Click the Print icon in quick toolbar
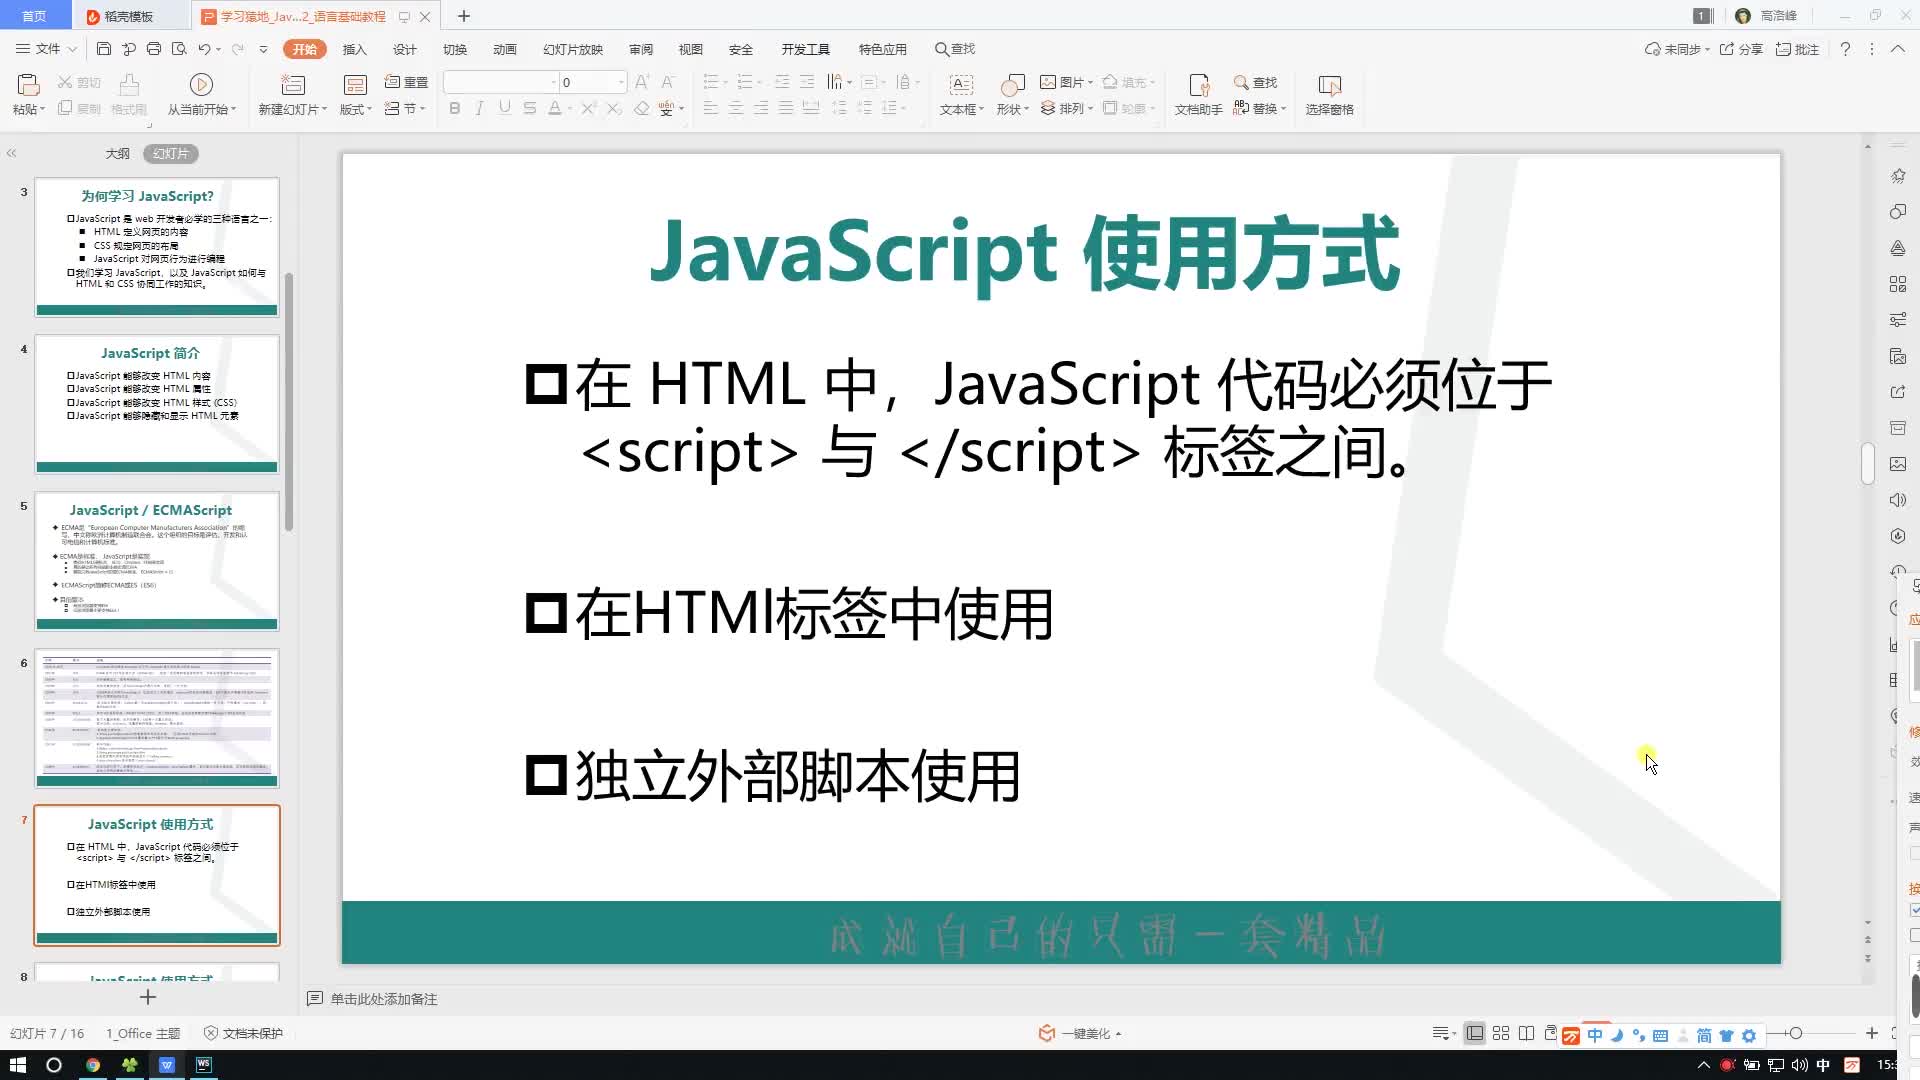 [154, 49]
